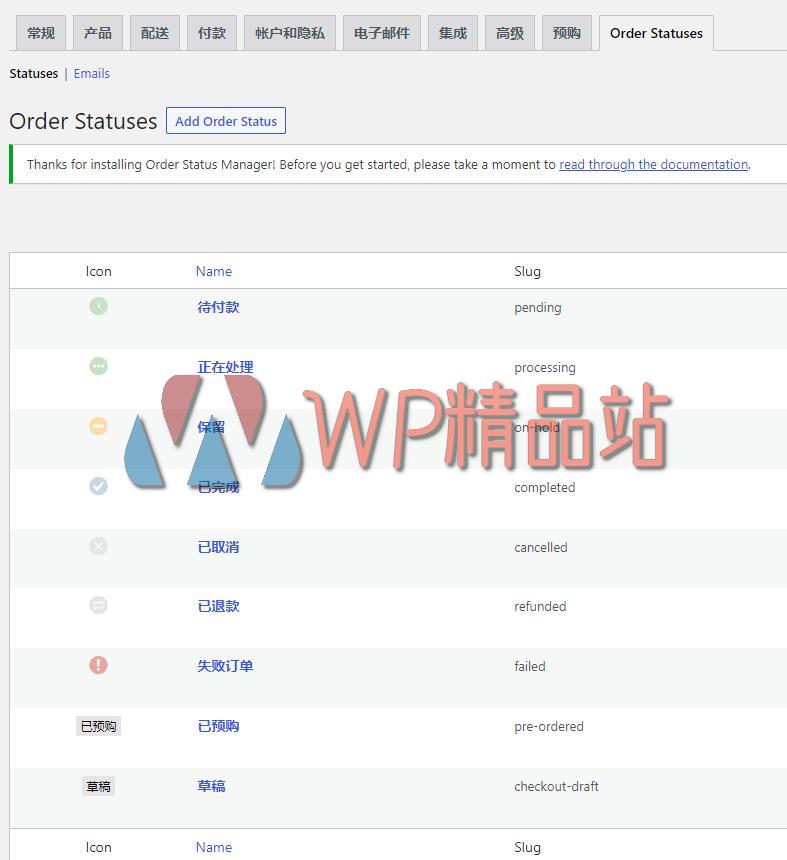Click the green dots icon for processing status
The width and height of the screenshot is (787, 860).
[98, 366]
